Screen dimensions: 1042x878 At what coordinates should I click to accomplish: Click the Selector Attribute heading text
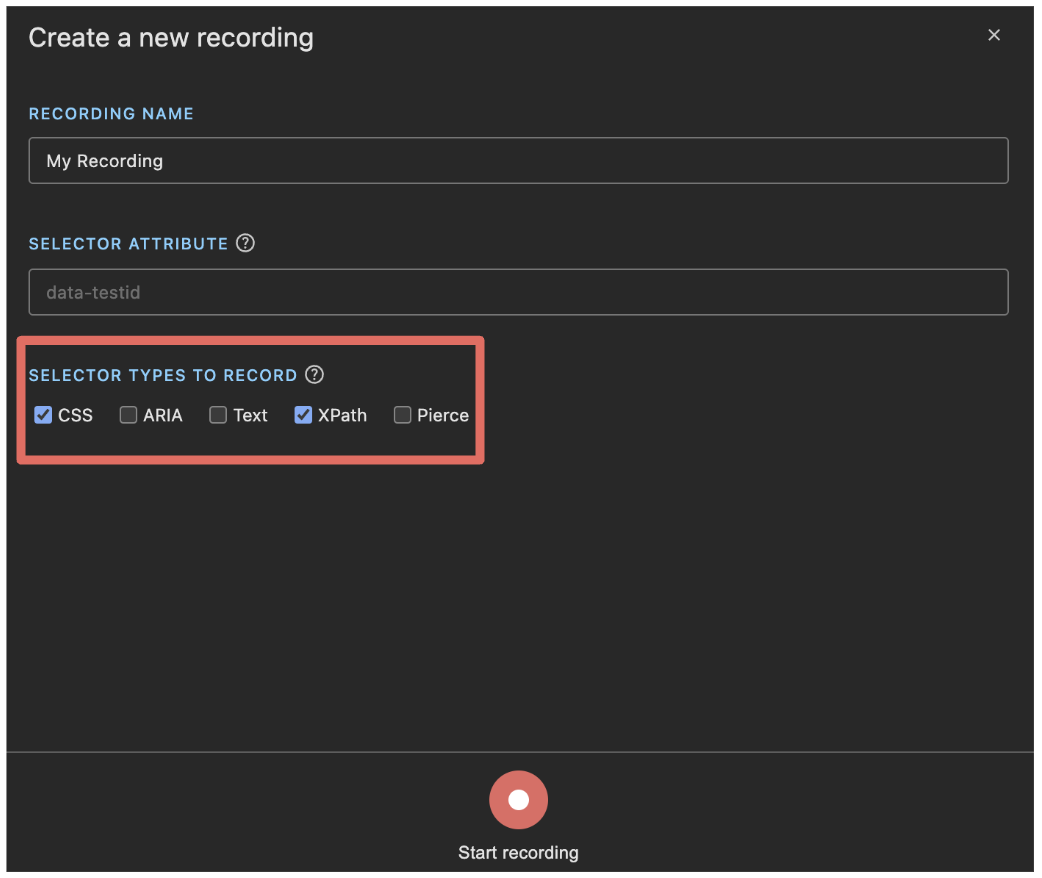coord(128,244)
